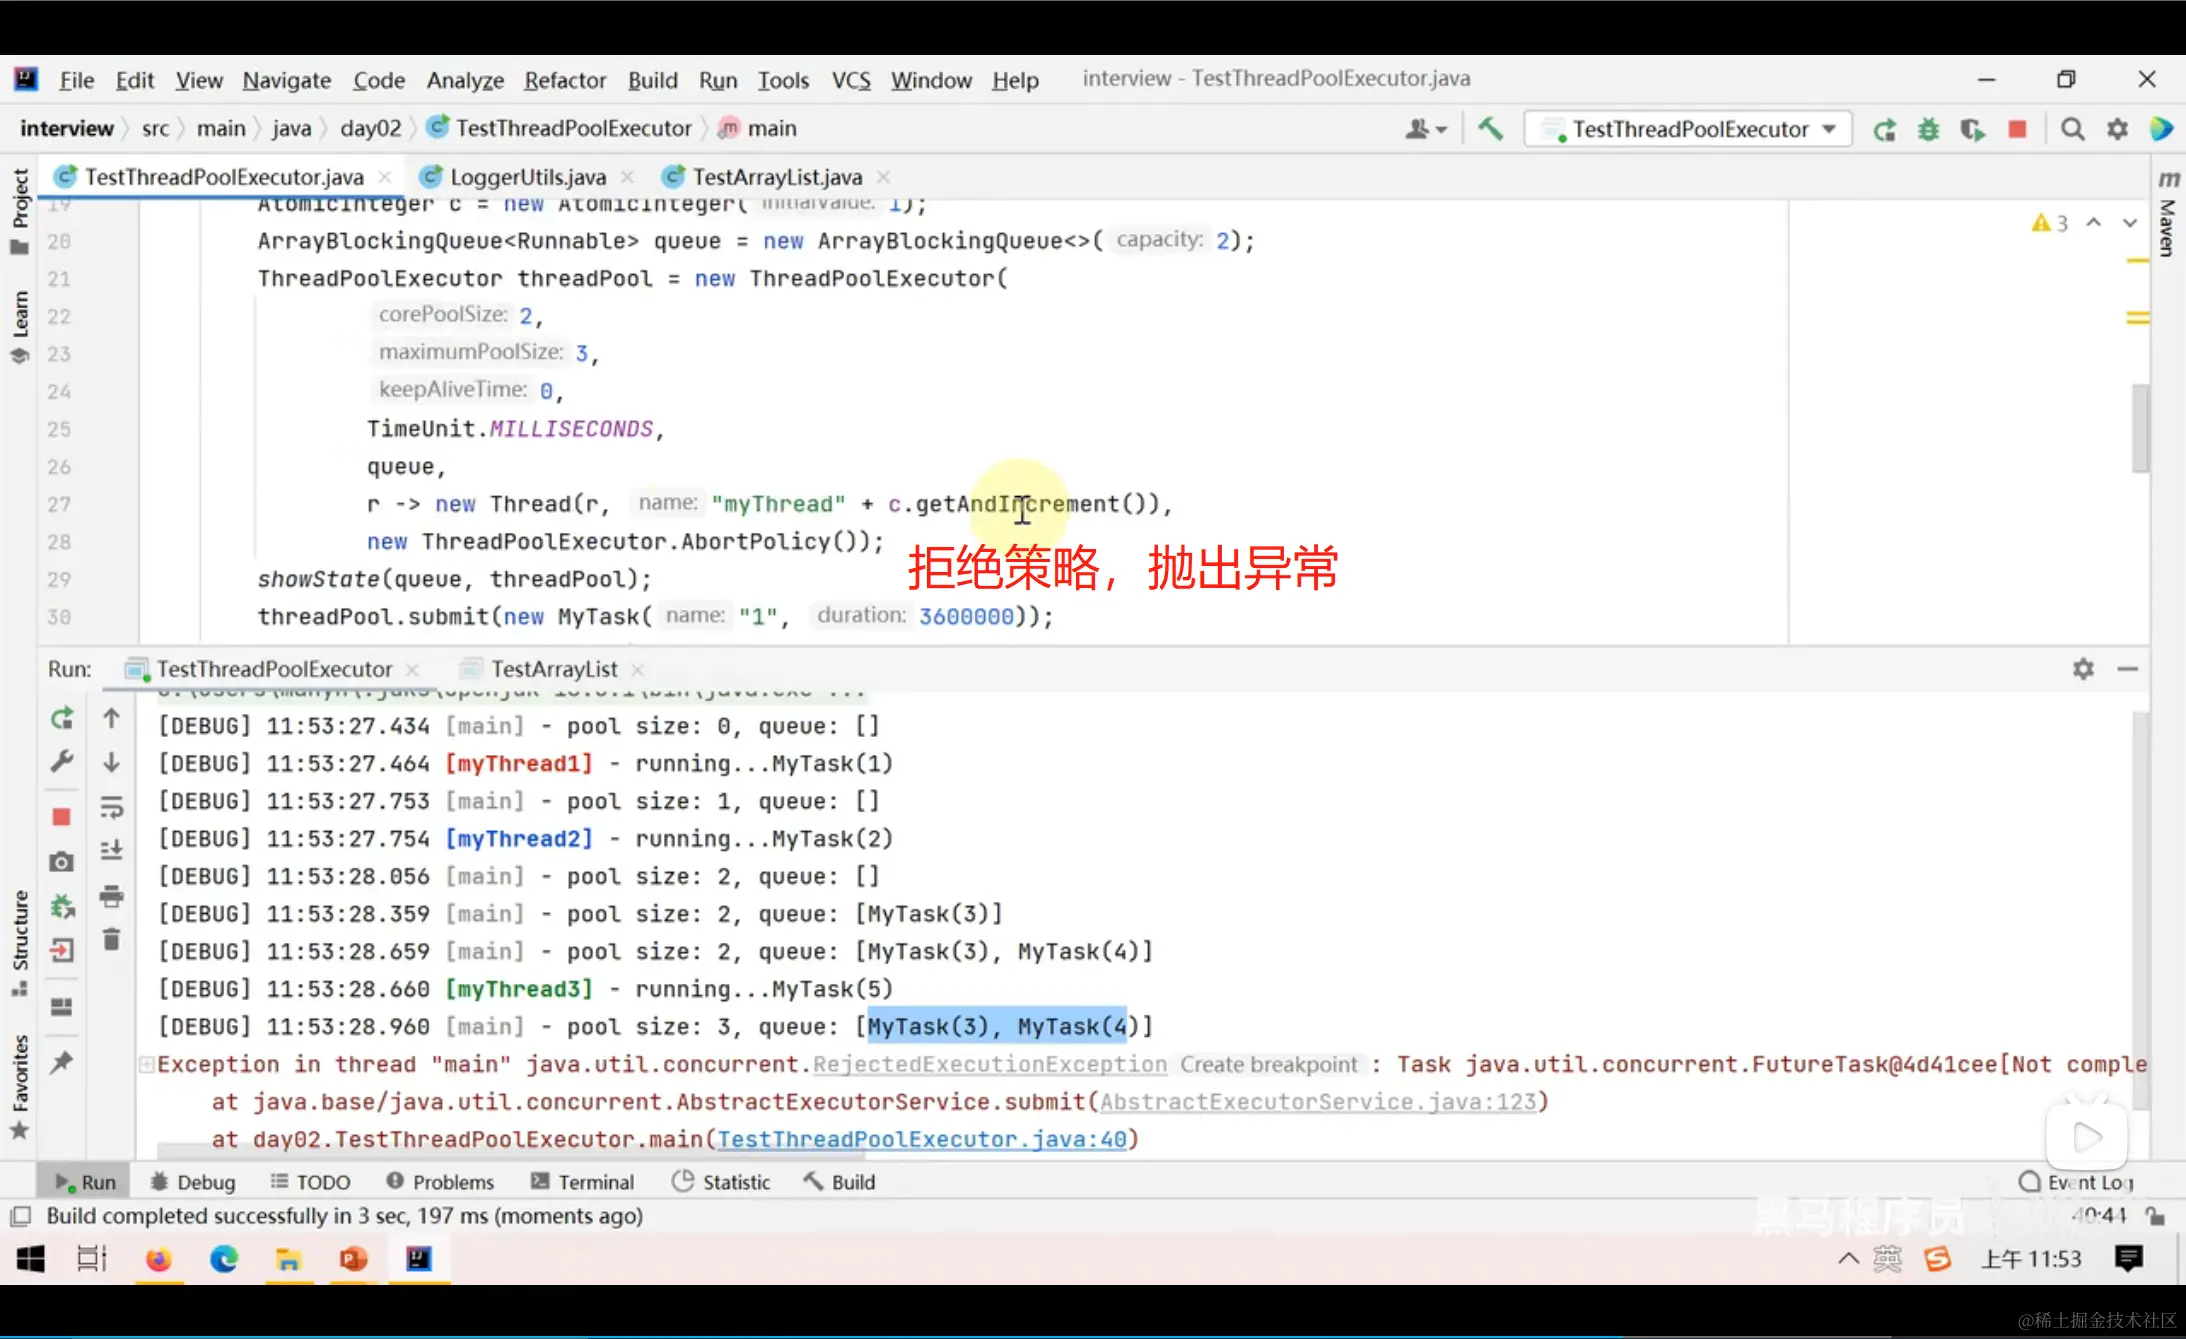Open the user account dropdown arrow
This screenshot has height=1339, width=2186.
point(1441,129)
